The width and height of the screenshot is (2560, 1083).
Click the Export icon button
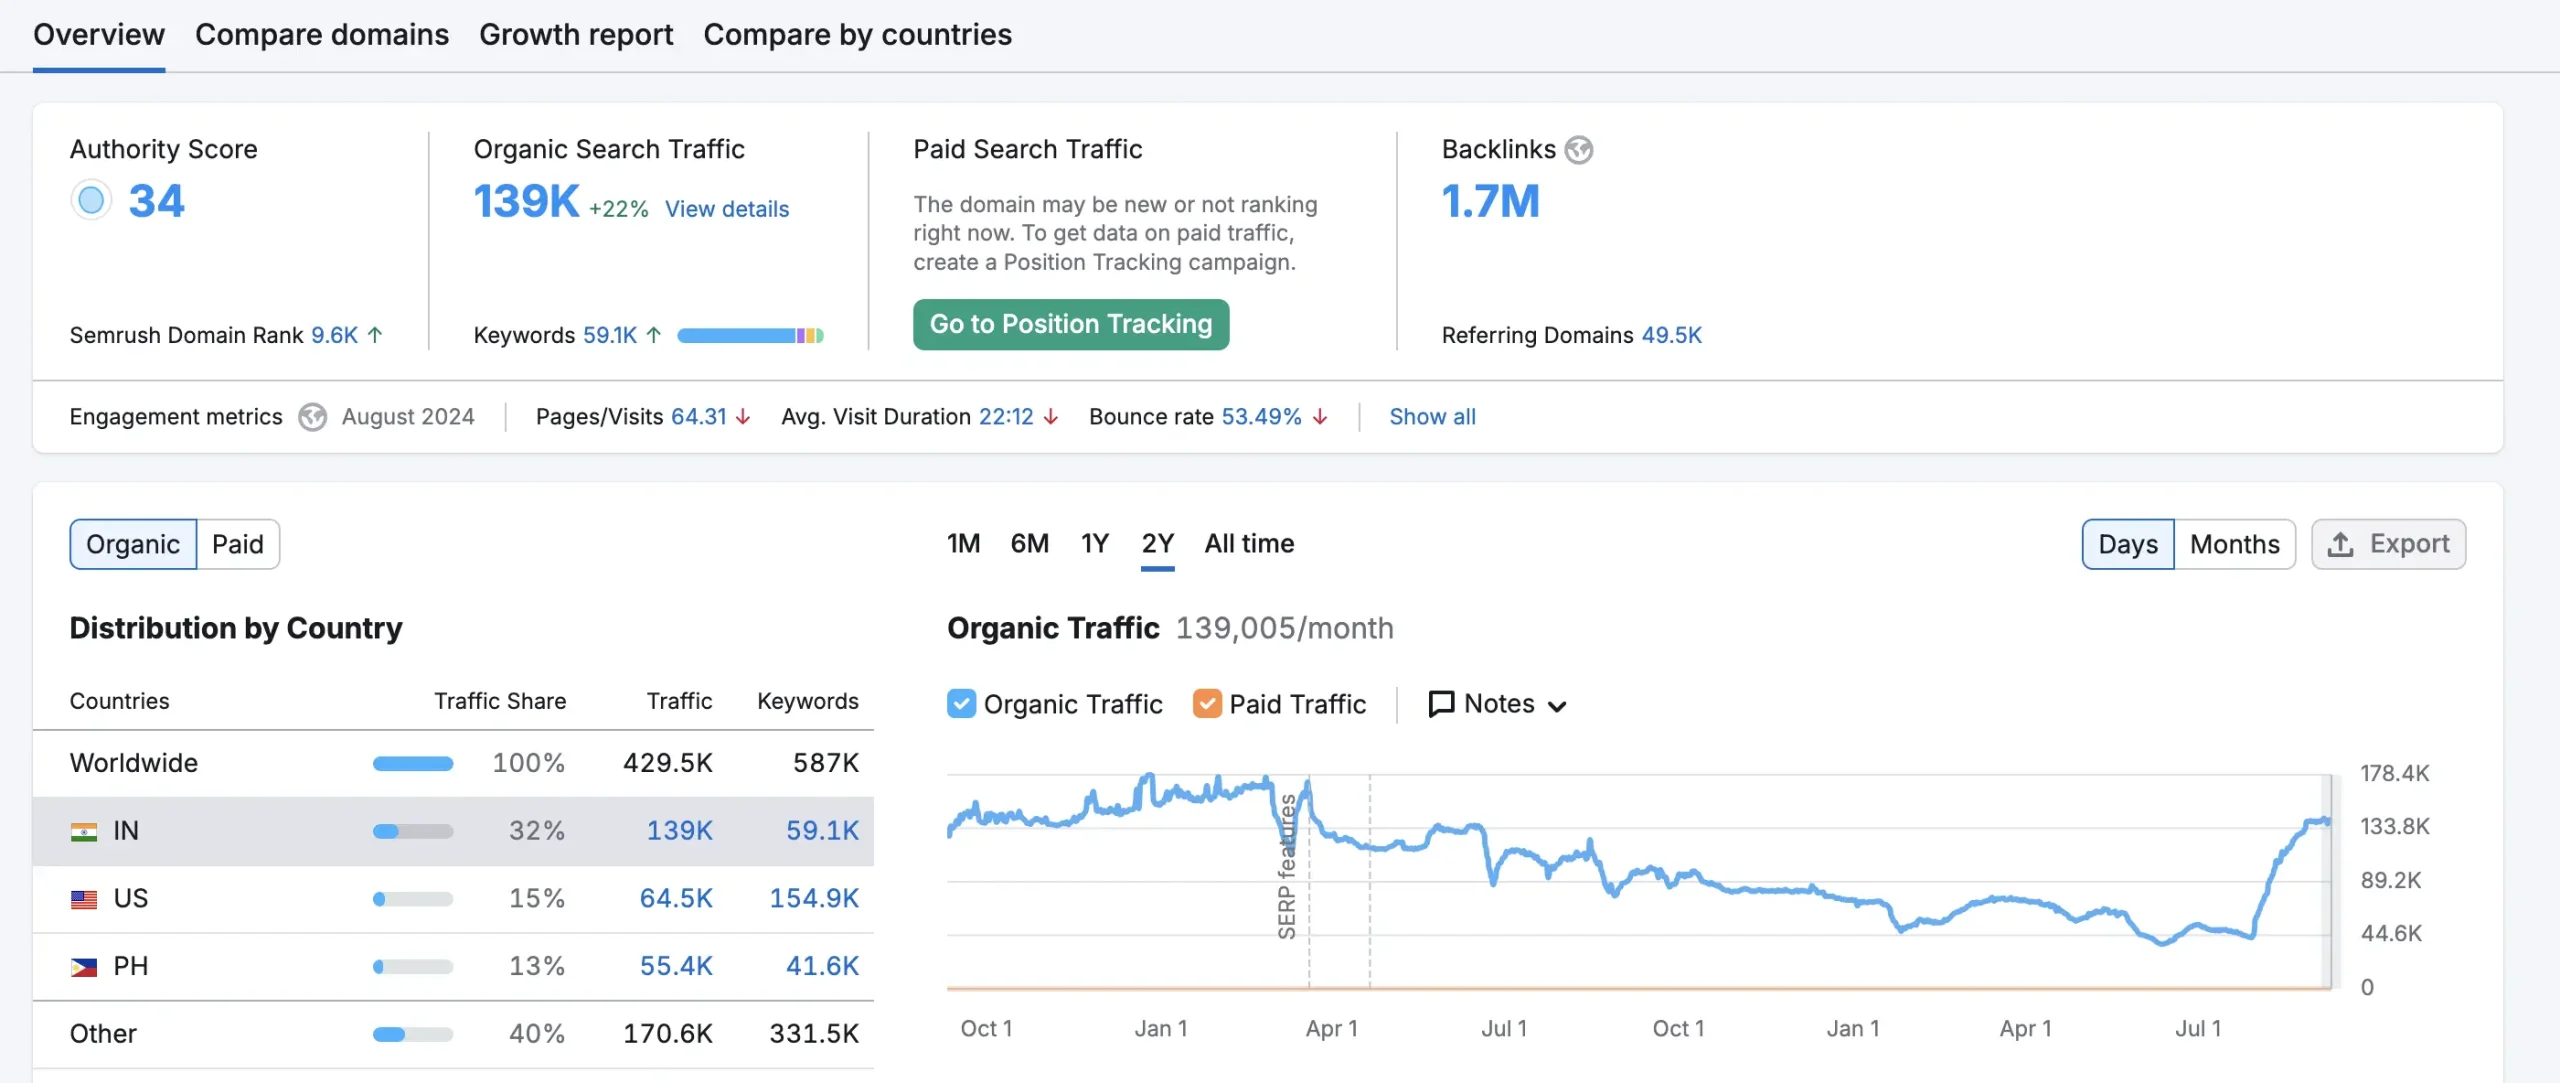pos(2389,542)
